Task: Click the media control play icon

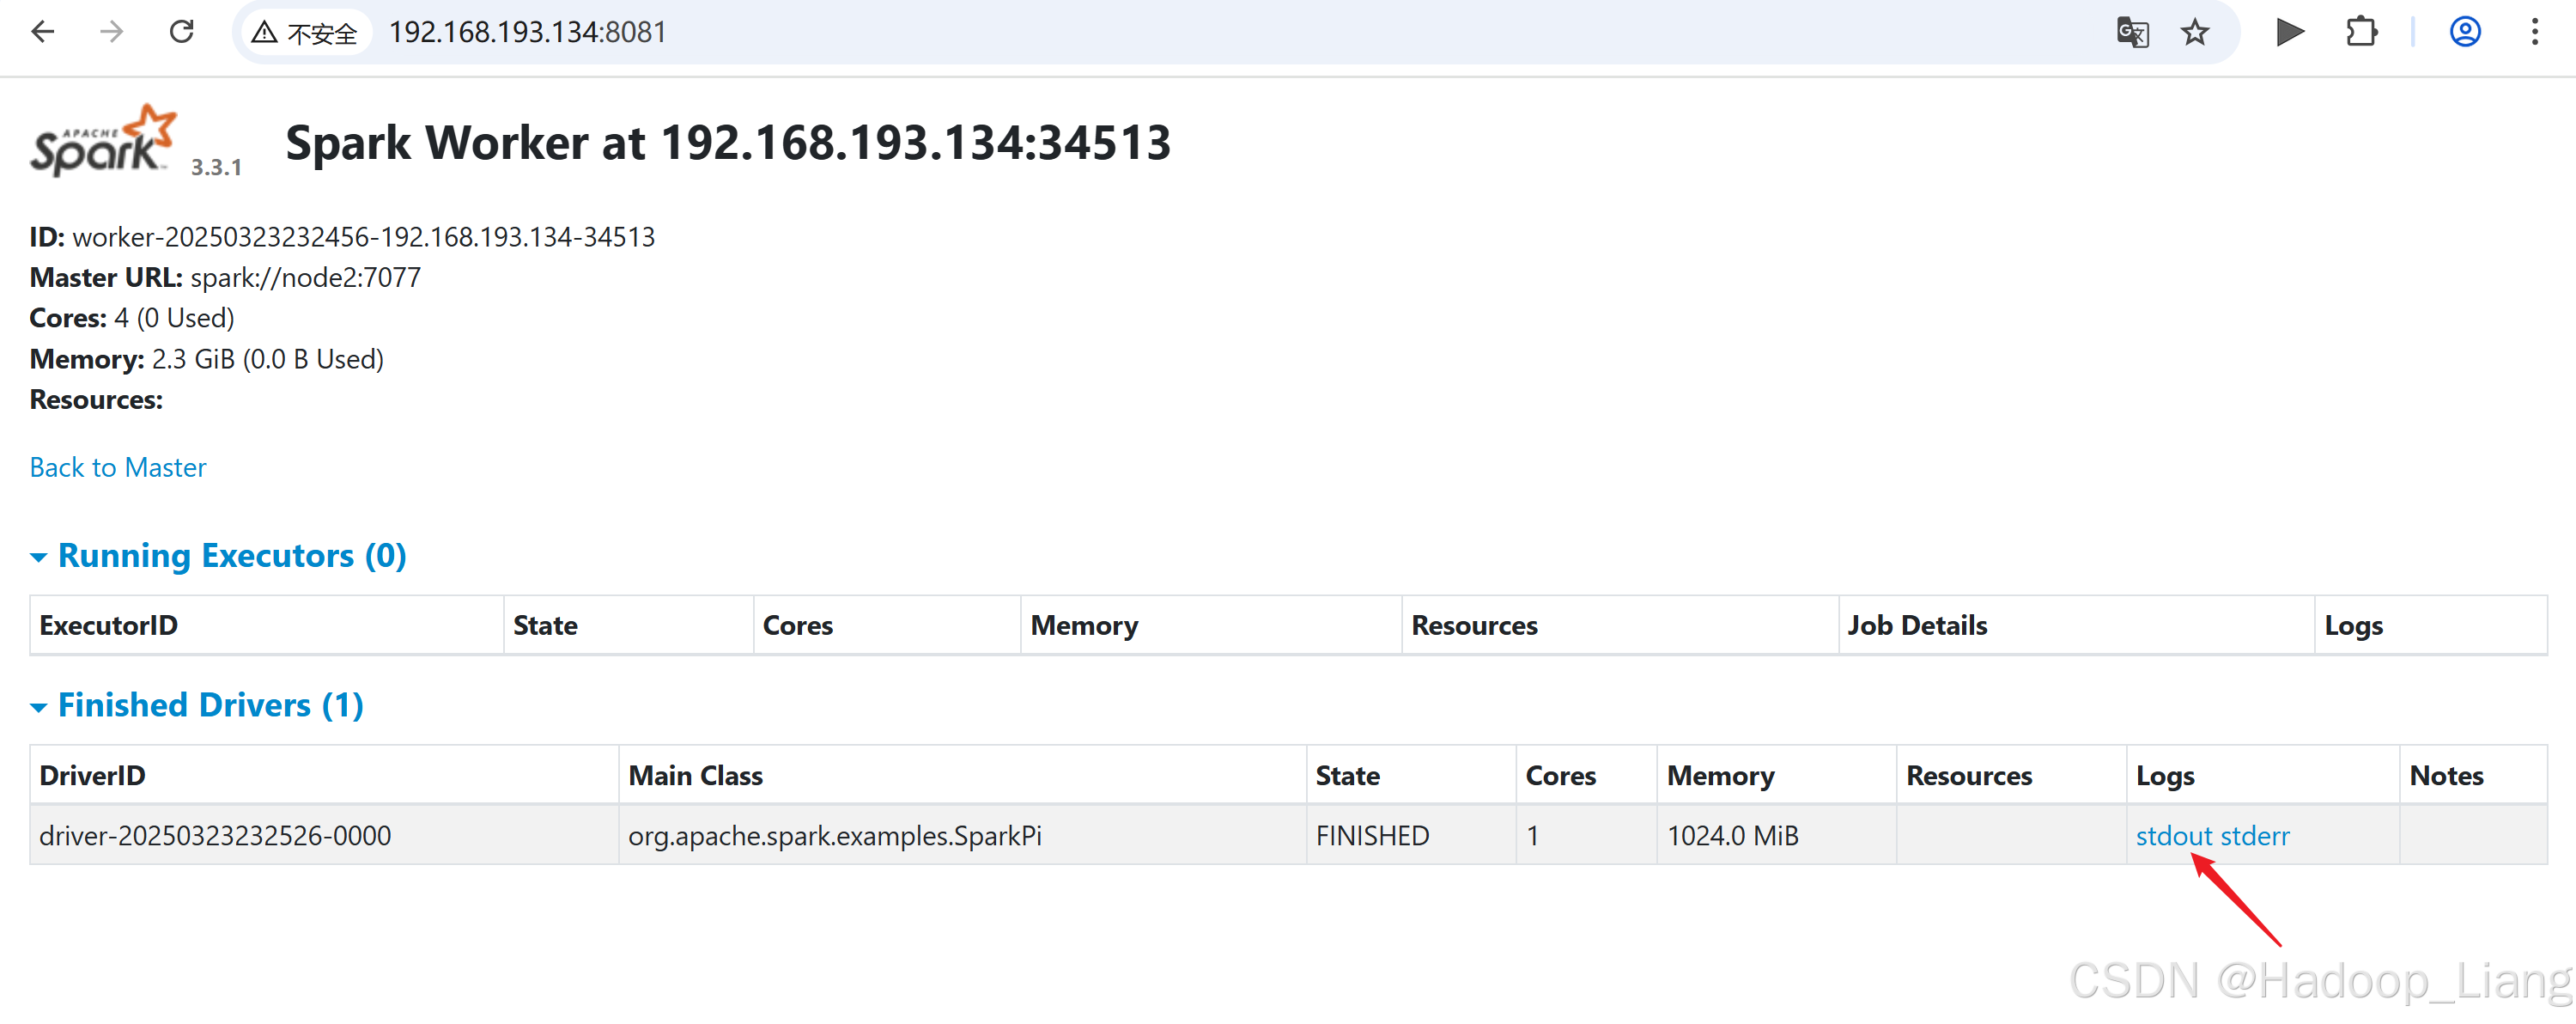Action: 2289,32
